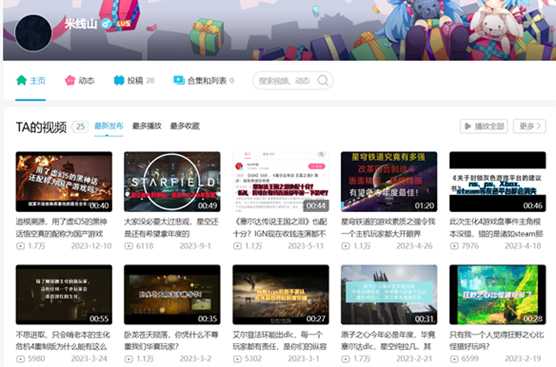
Task: Open the 动态 tab
Action: pyautogui.click(x=80, y=80)
